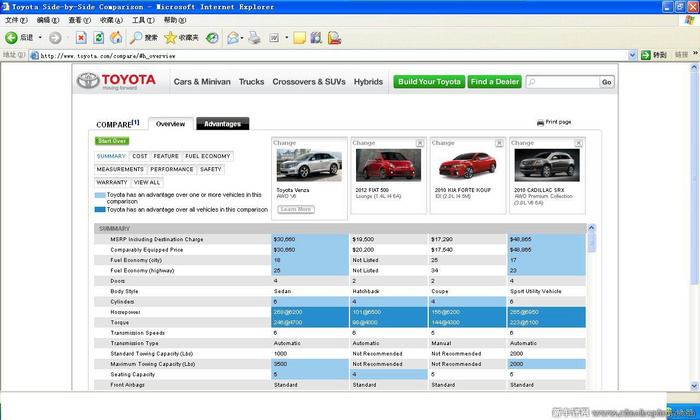Select the FEATURE filter tab
Viewport: 700px width, 420px height.
[x=166, y=156]
